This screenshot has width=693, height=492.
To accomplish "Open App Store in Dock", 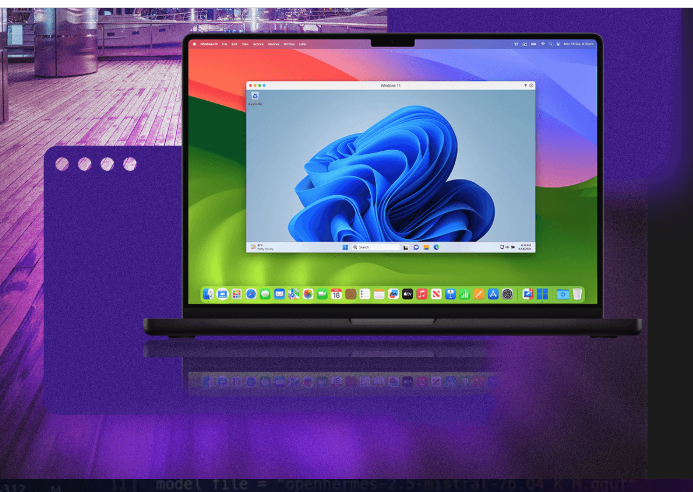I will point(493,294).
